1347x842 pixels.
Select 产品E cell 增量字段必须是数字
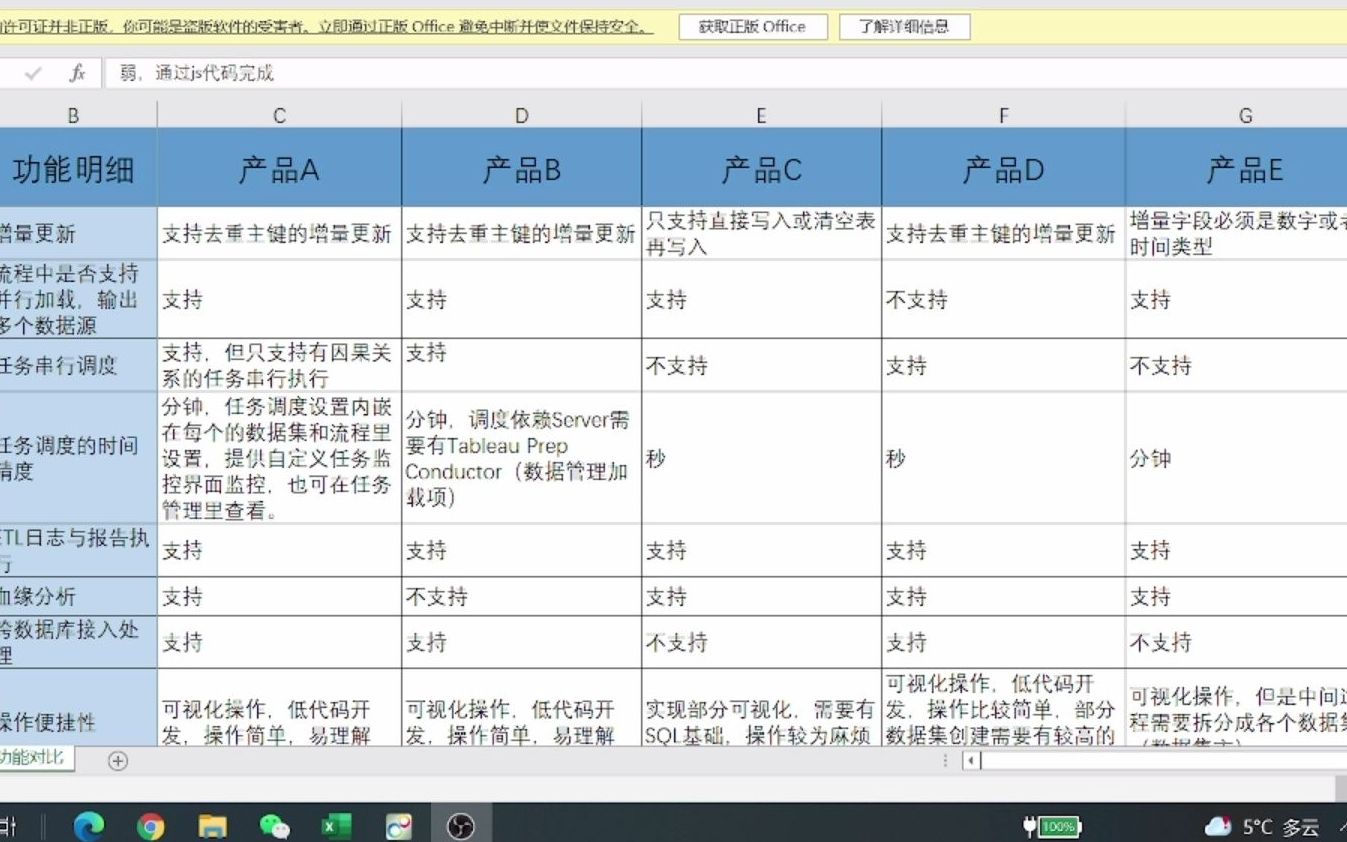(1236, 234)
